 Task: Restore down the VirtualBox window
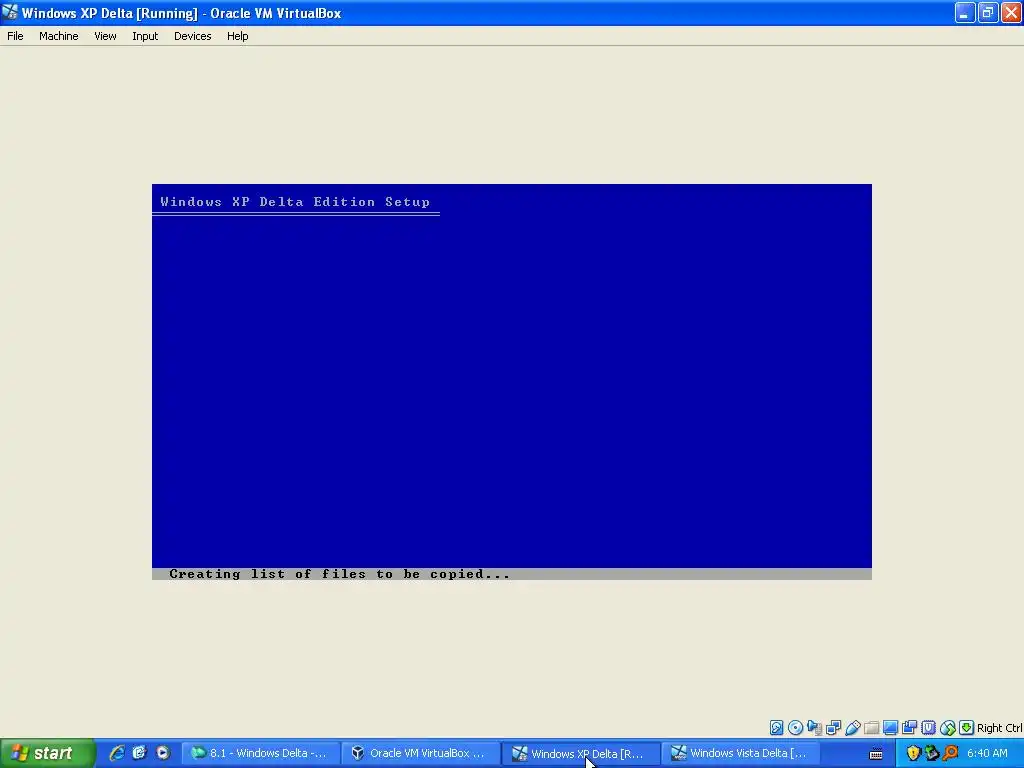pyautogui.click(x=988, y=12)
